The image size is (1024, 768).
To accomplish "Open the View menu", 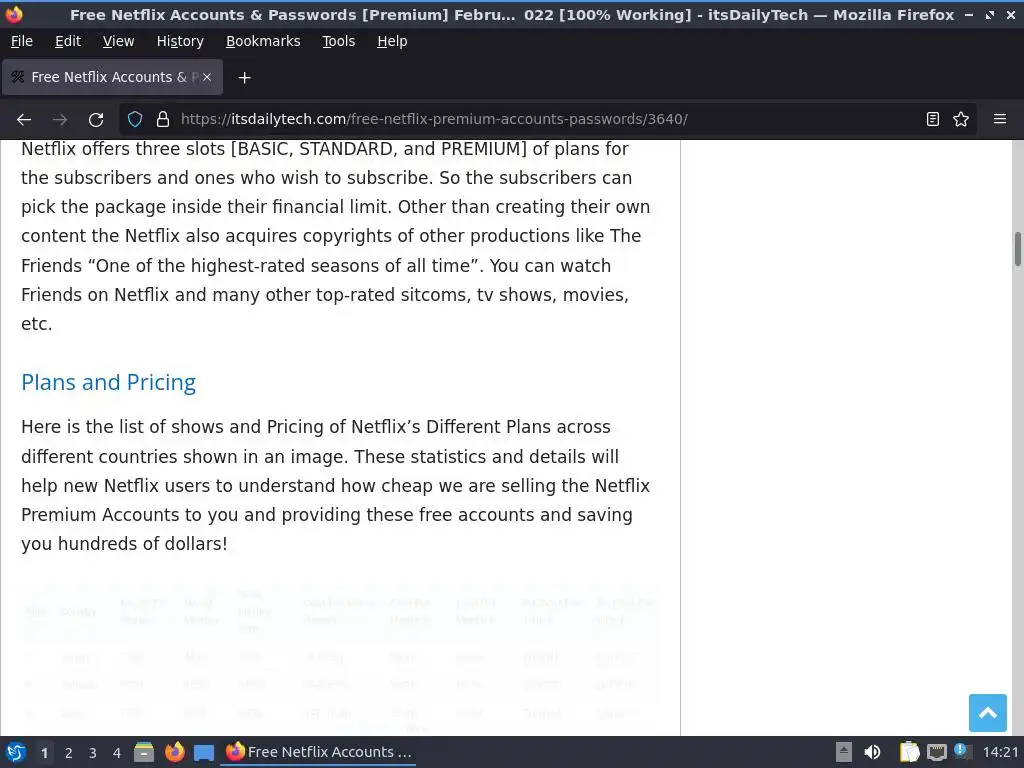I will tap(118, 41).
